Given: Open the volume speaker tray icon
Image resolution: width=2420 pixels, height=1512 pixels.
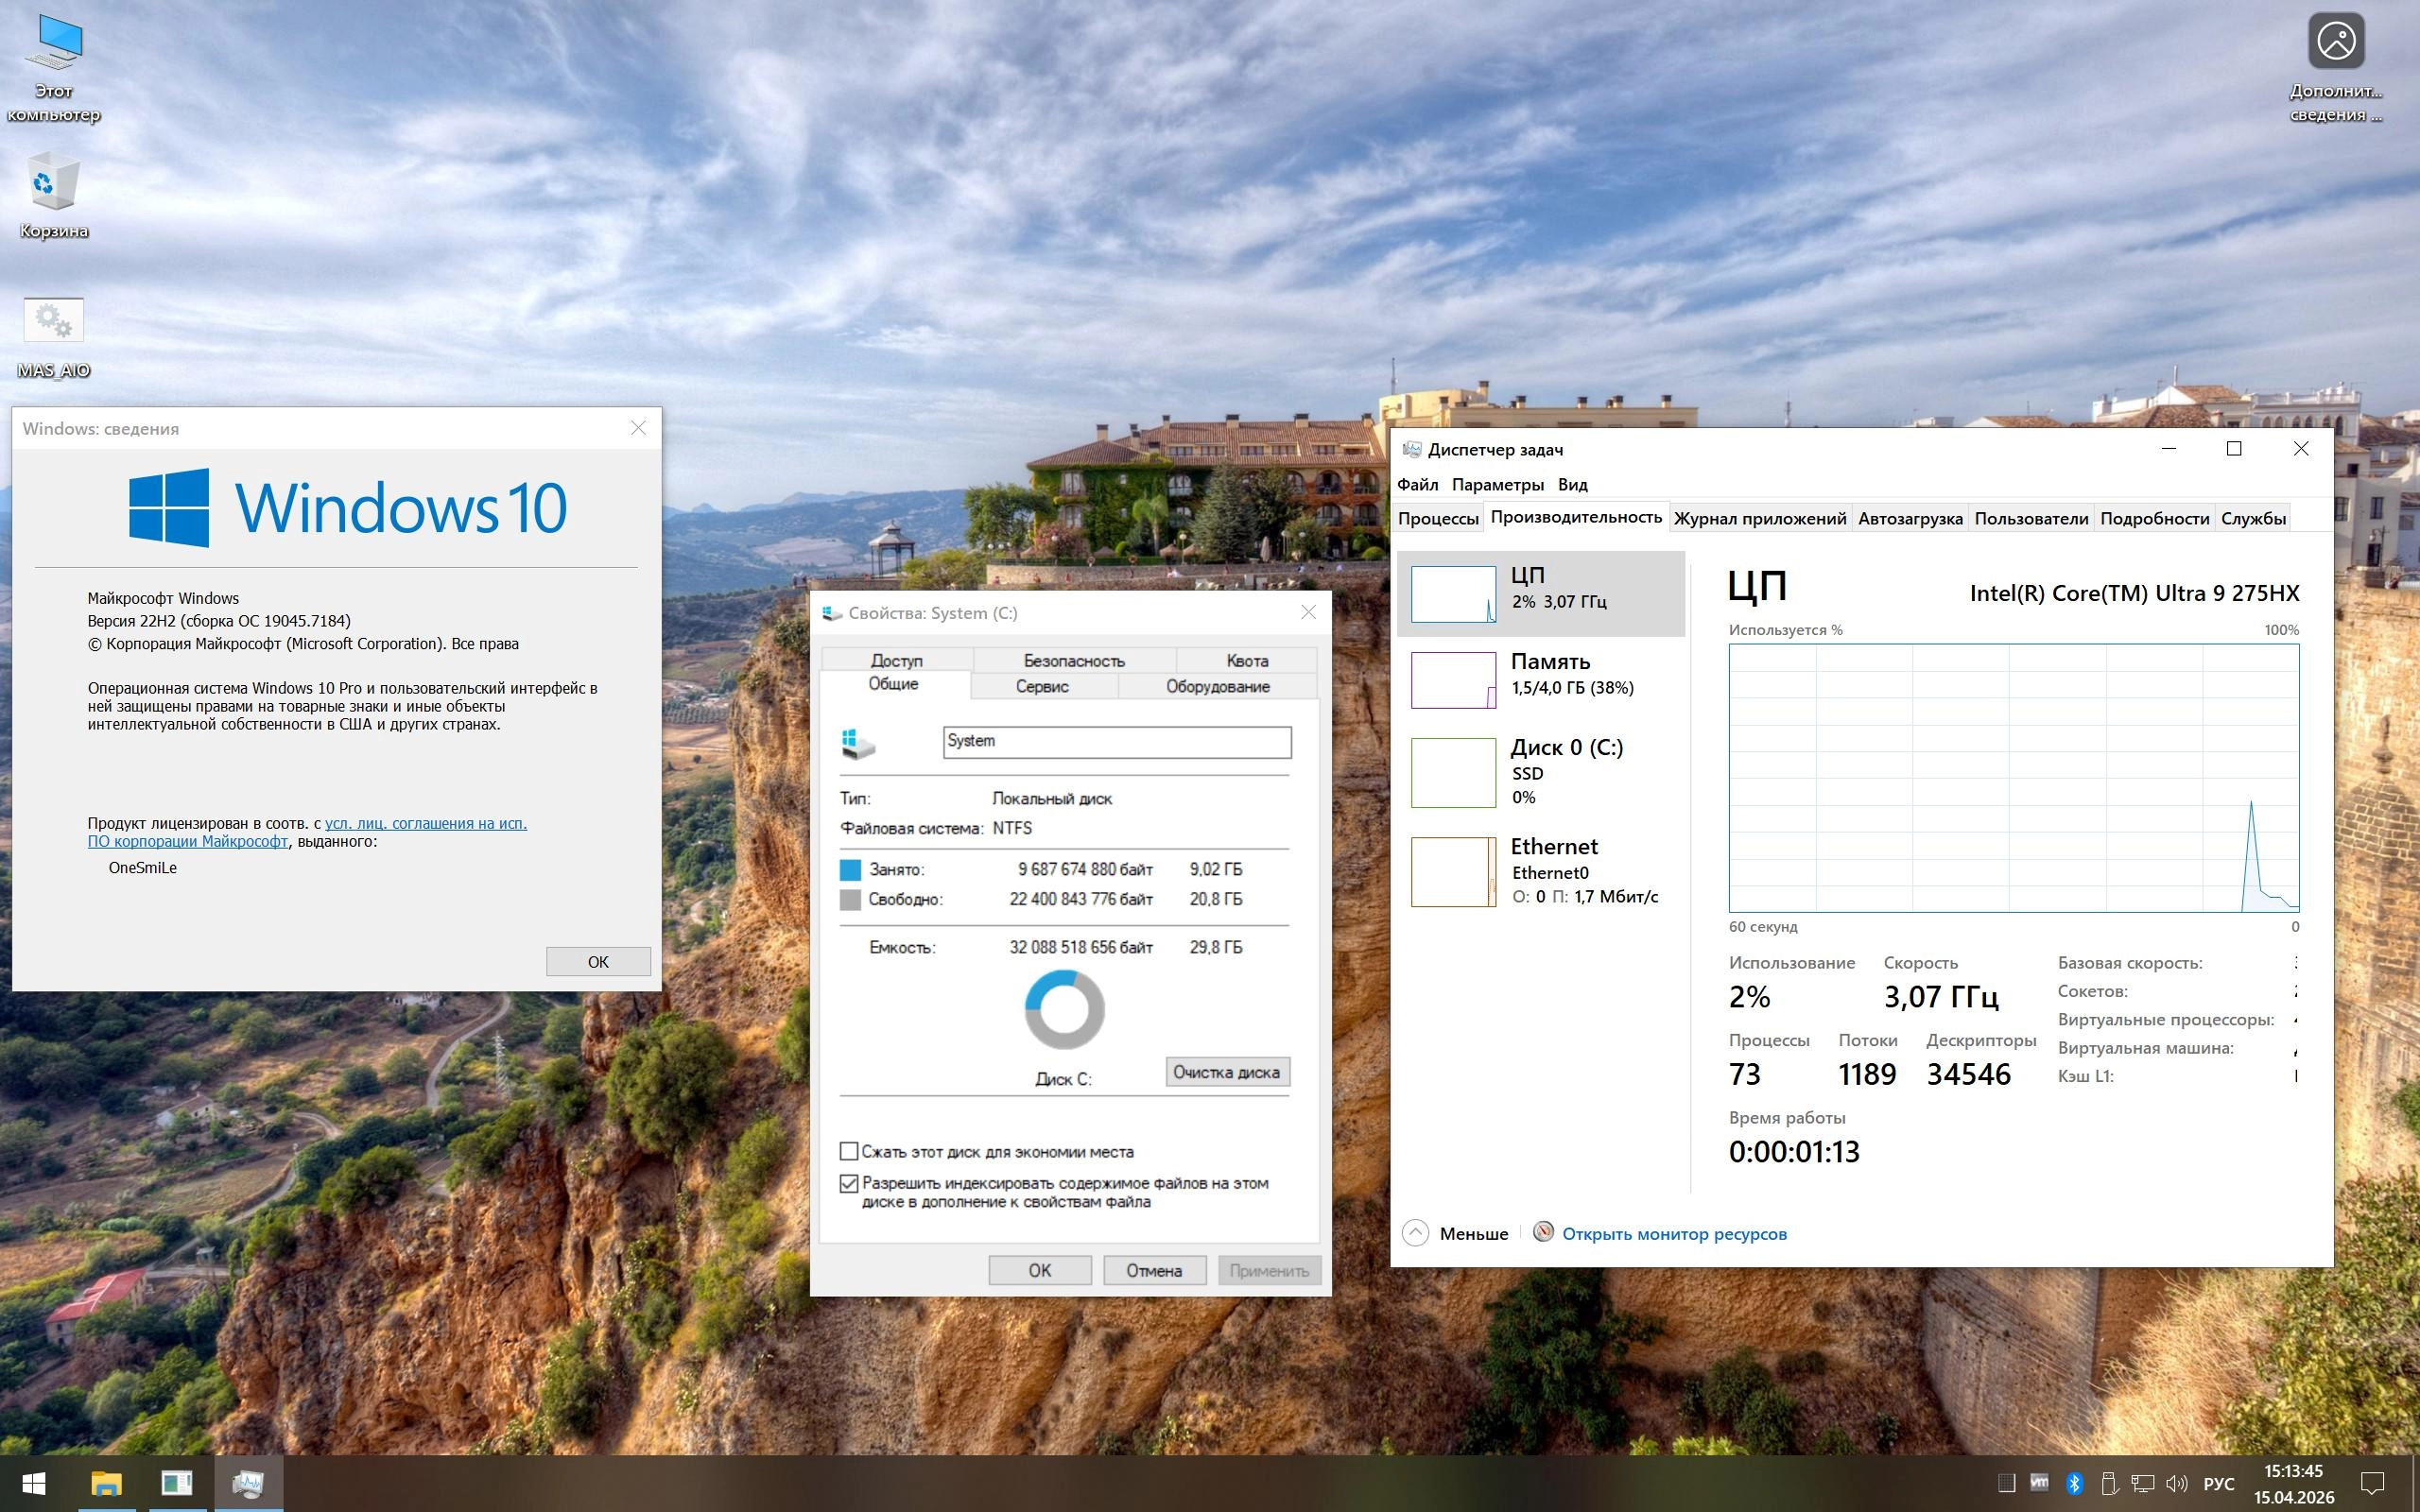Looking at the screenshot, I should [x=2176, y=1483].
